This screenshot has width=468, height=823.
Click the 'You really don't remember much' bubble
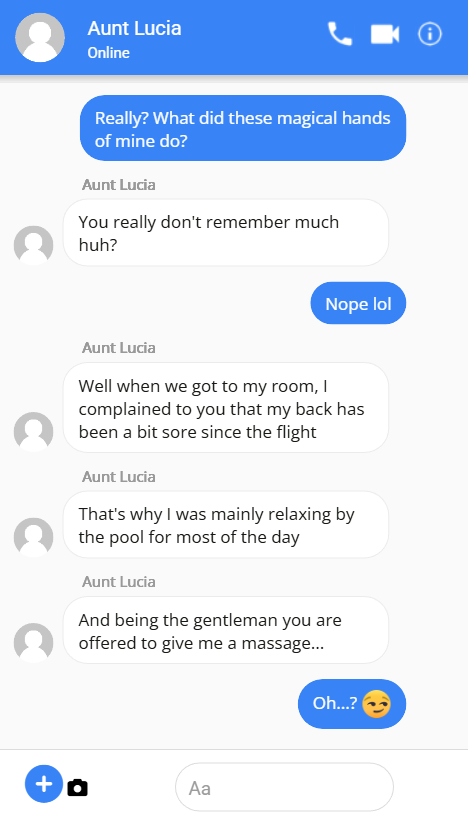(x=226, y=233)
